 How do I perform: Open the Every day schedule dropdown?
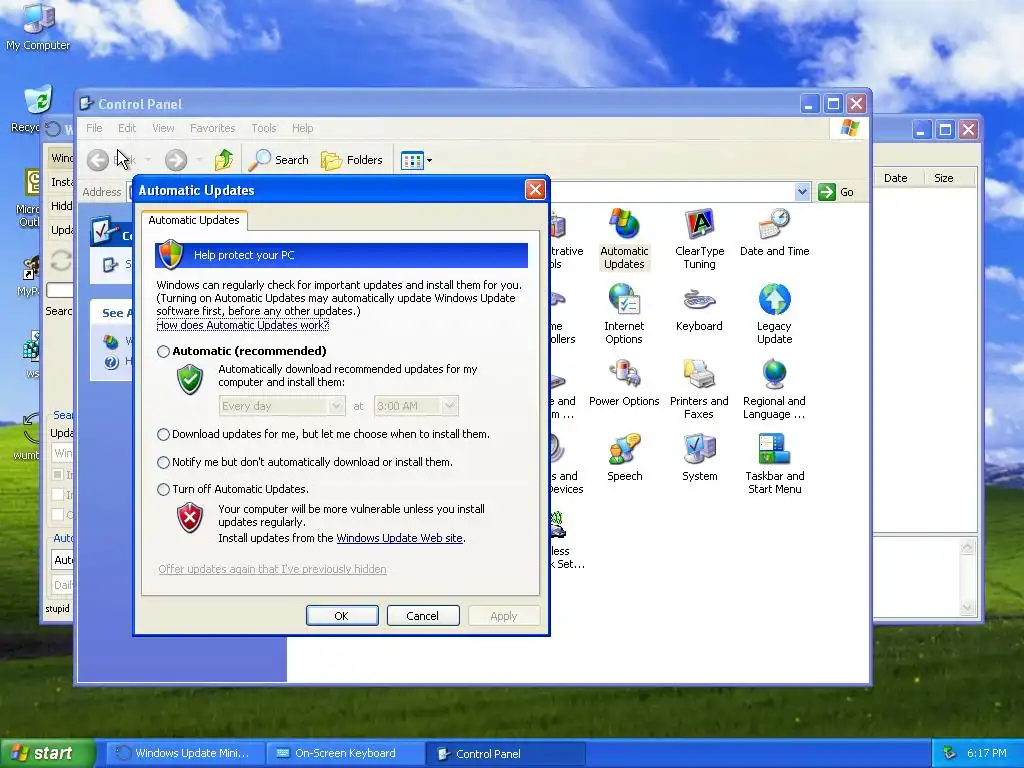click(x=282, y=406)
